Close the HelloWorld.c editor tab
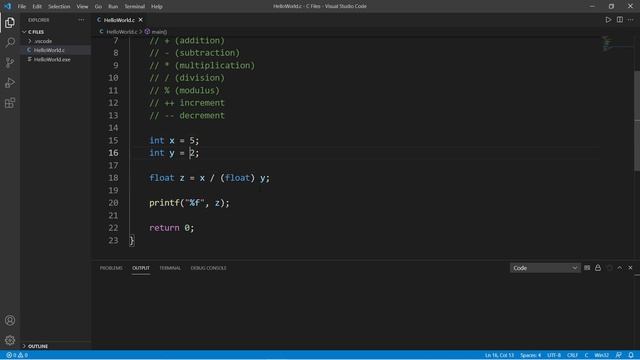 pos(140,20)
